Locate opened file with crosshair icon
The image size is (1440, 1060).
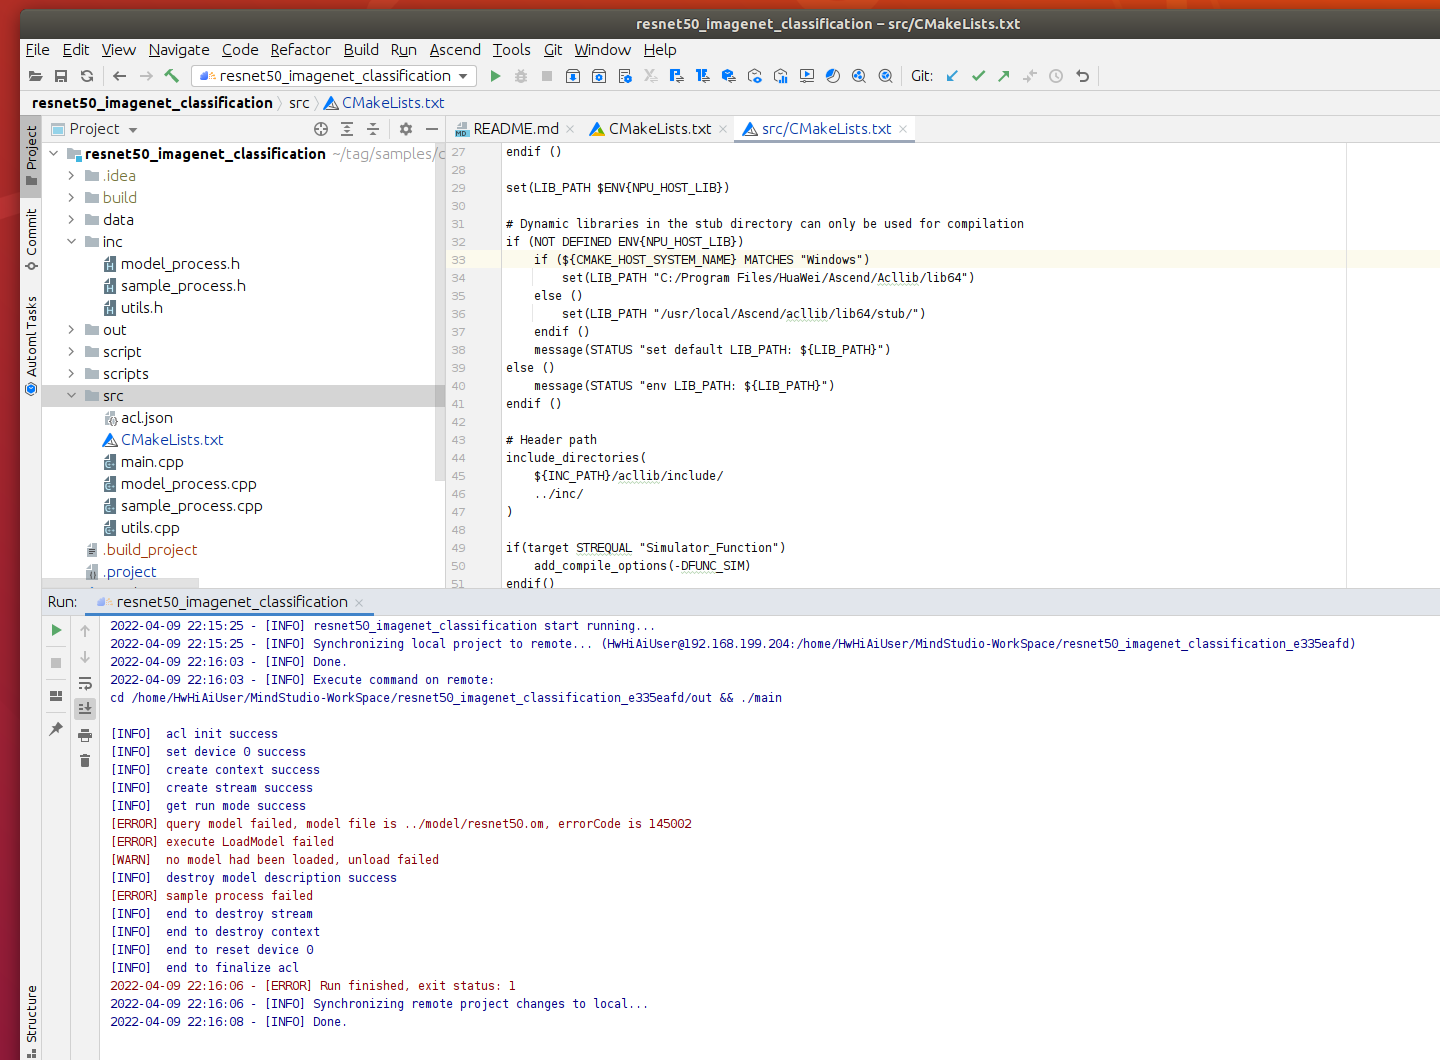tap(321, 129)
